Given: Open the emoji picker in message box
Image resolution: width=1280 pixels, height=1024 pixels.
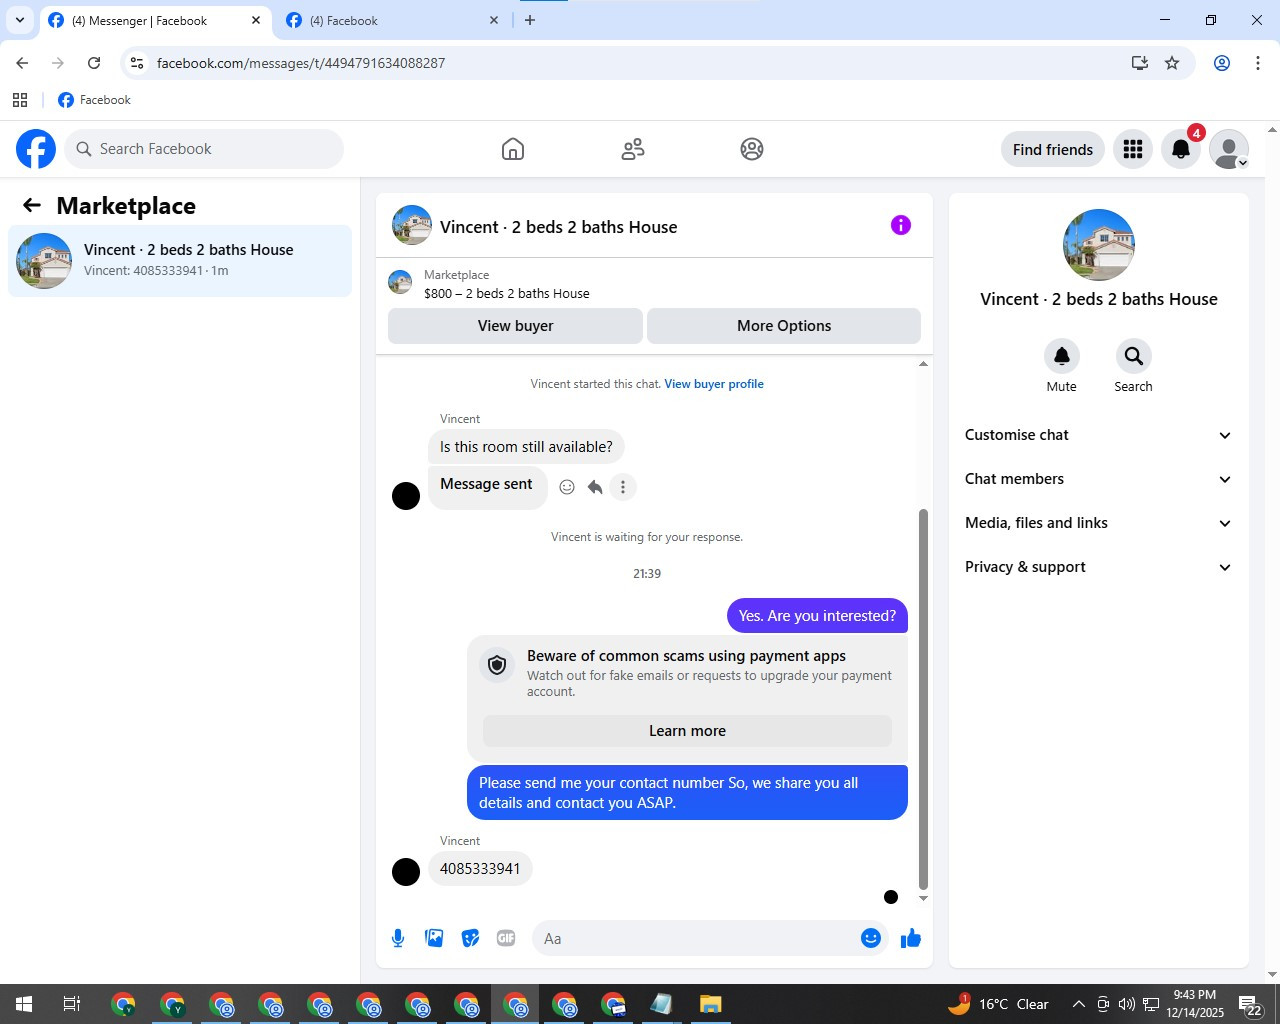Looking at the screenshot, I should click(871, 938).
